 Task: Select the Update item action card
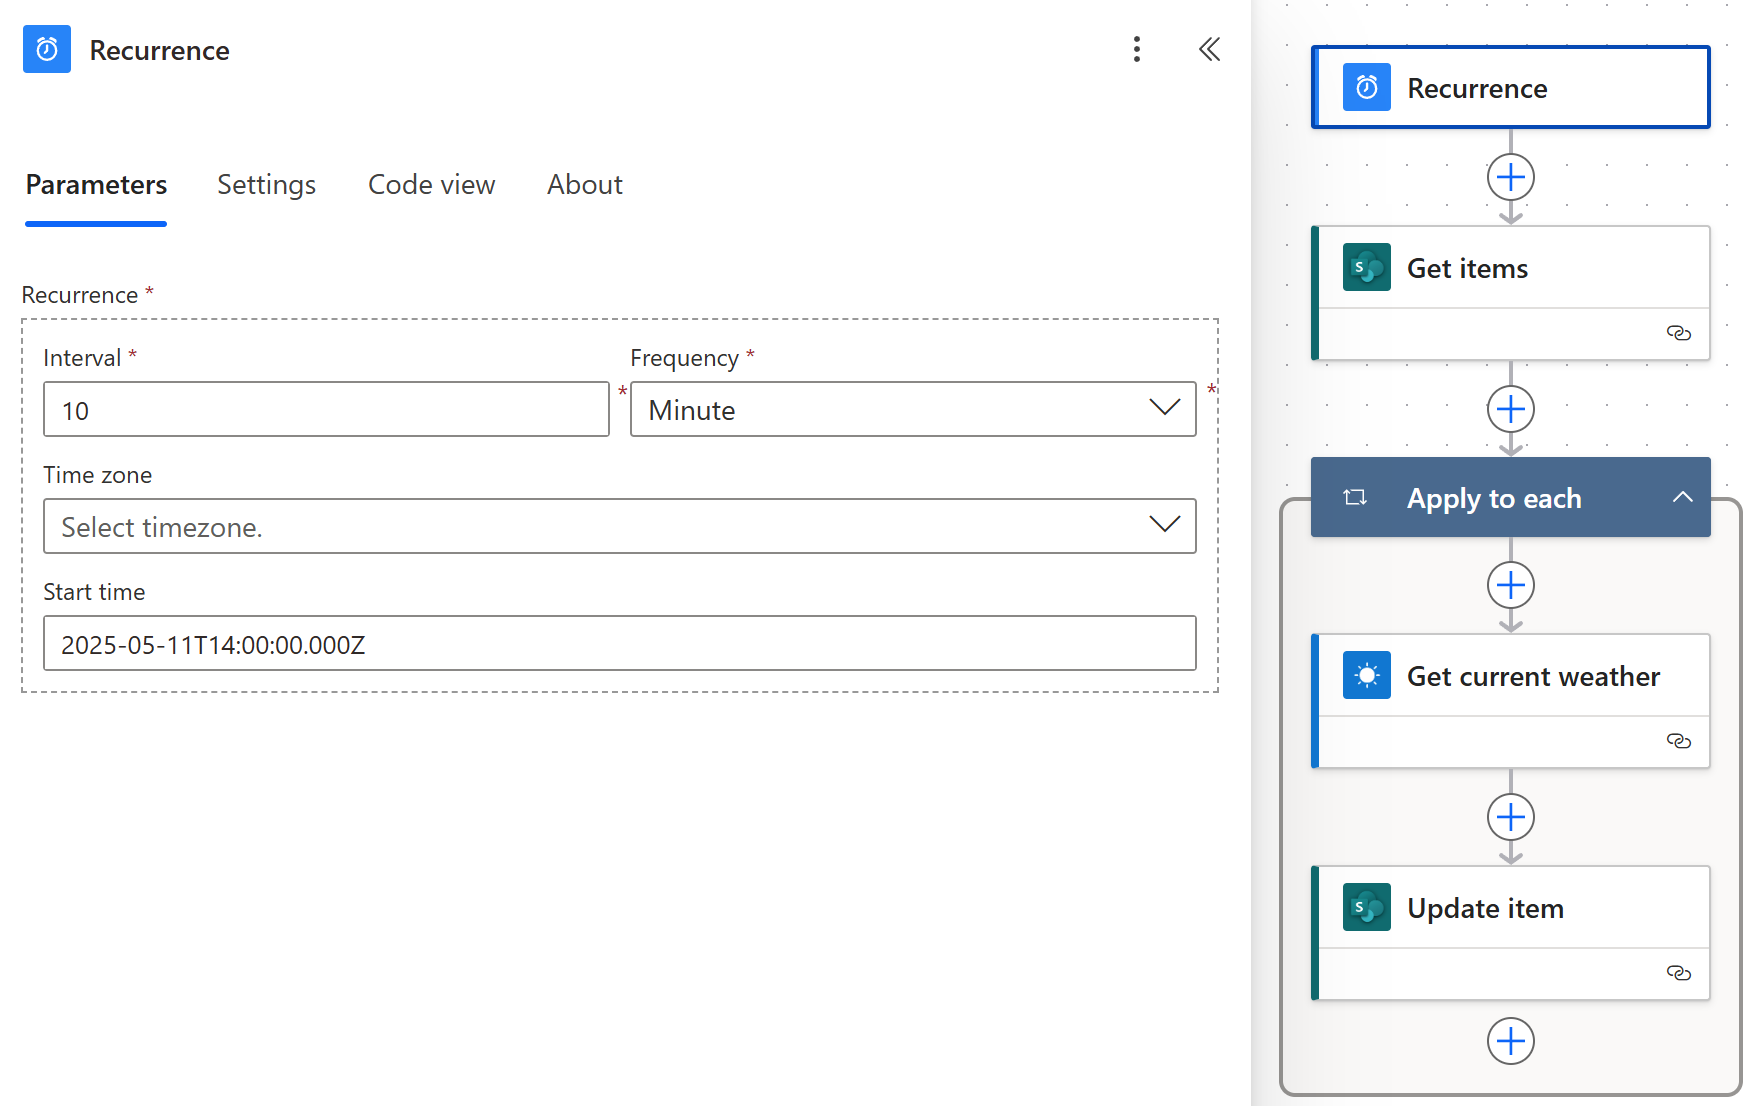(1510, 933)
